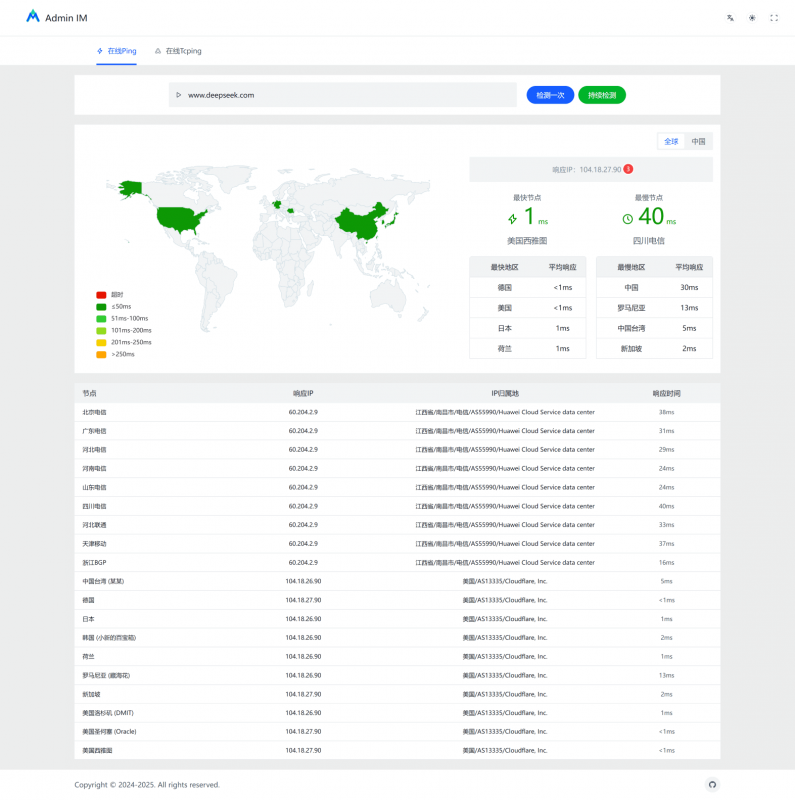Toggle the 超时 red legend entry
795x800 pixels.
tap(110, 294)
